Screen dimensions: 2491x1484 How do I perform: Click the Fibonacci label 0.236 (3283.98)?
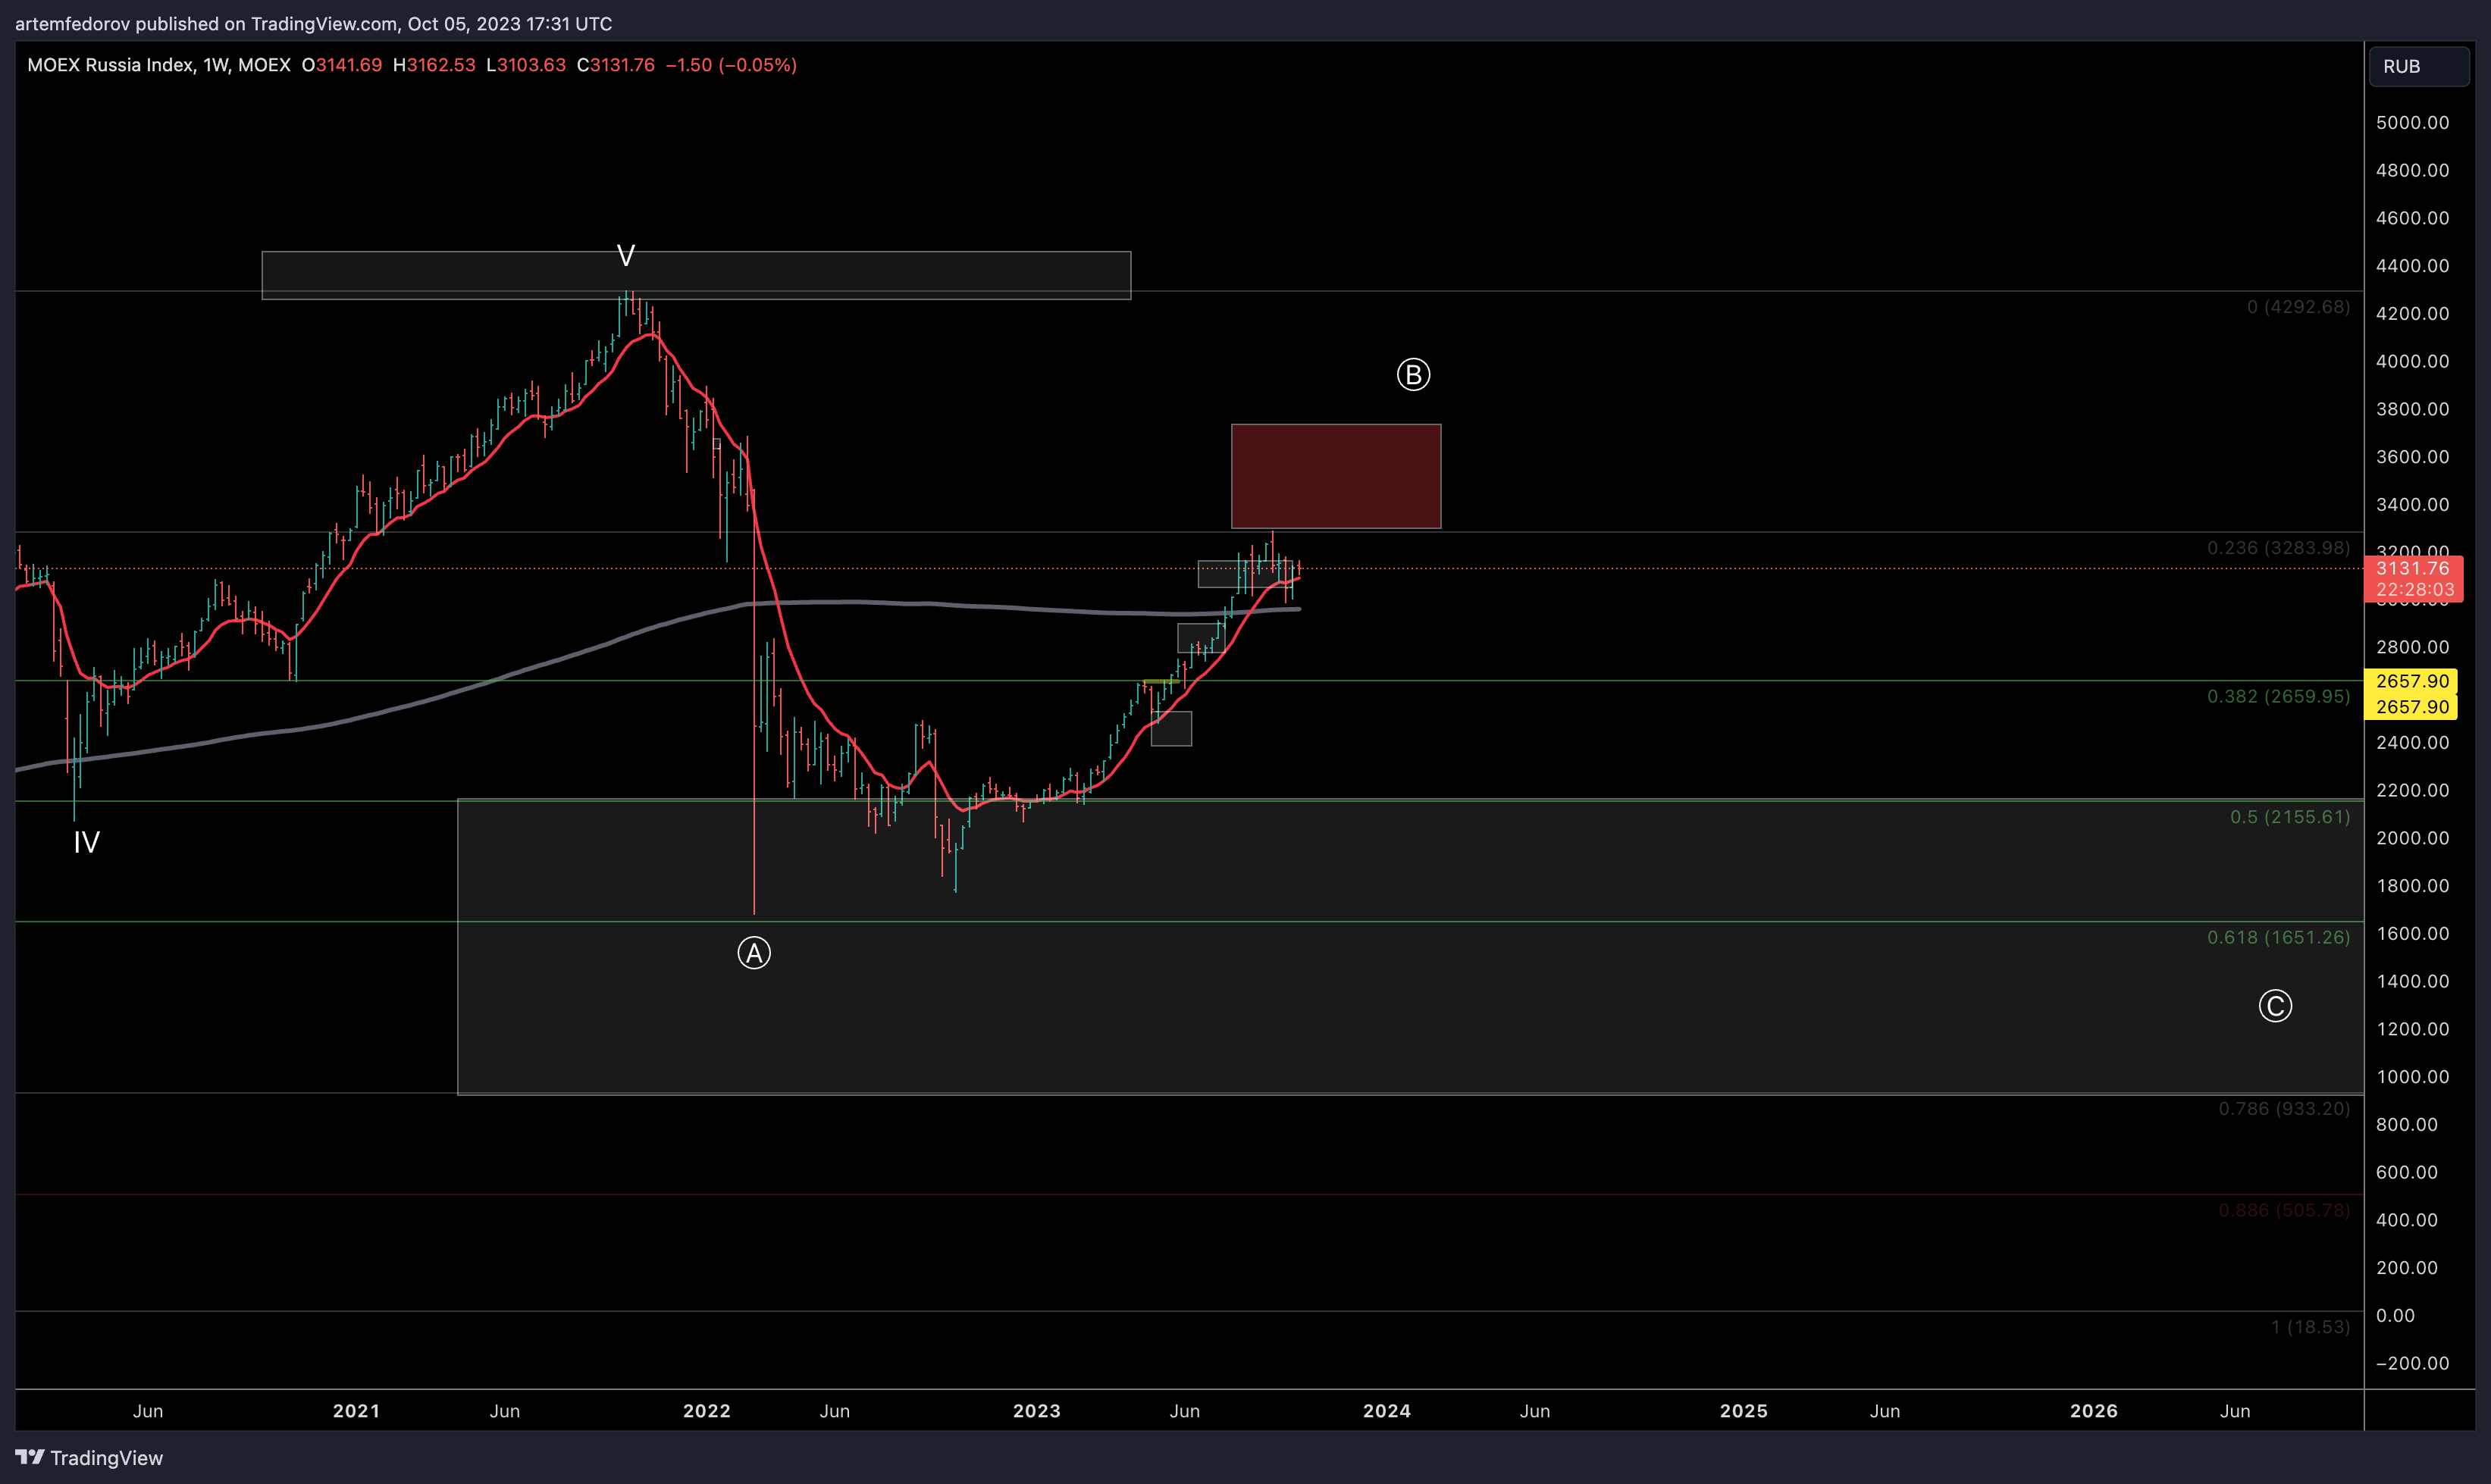(x=2278, y=548)
